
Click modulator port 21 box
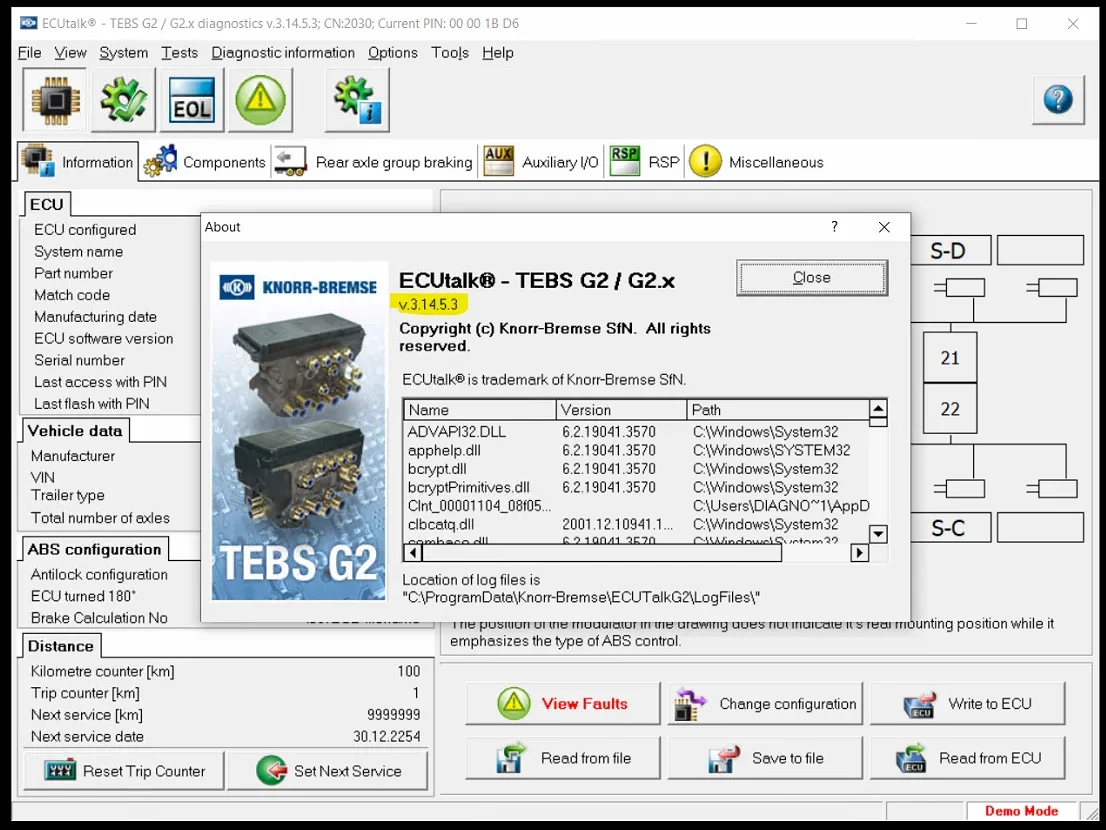[x=950, y=358]
